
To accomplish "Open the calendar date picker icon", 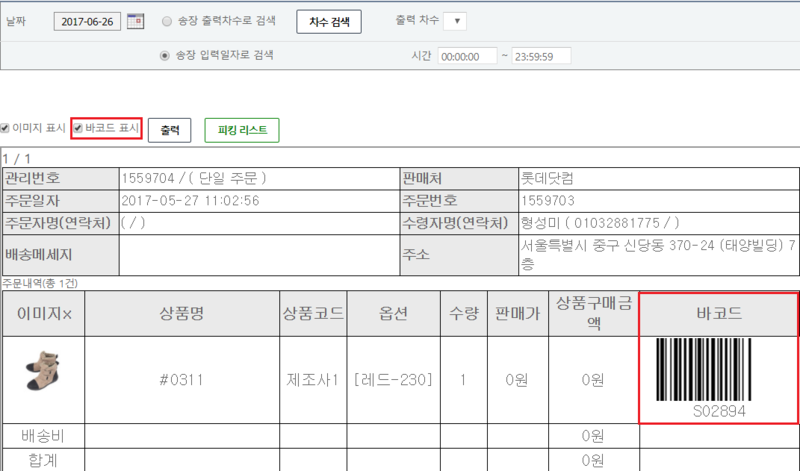I will 136,21.
